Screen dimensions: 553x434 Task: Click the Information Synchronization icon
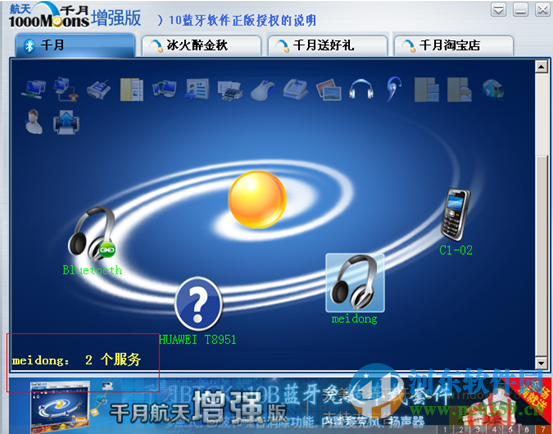click(164, 88)
